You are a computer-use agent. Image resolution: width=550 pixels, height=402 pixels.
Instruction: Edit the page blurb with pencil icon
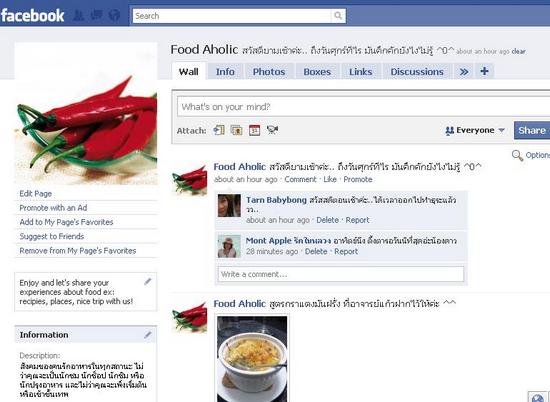(148, 281)
